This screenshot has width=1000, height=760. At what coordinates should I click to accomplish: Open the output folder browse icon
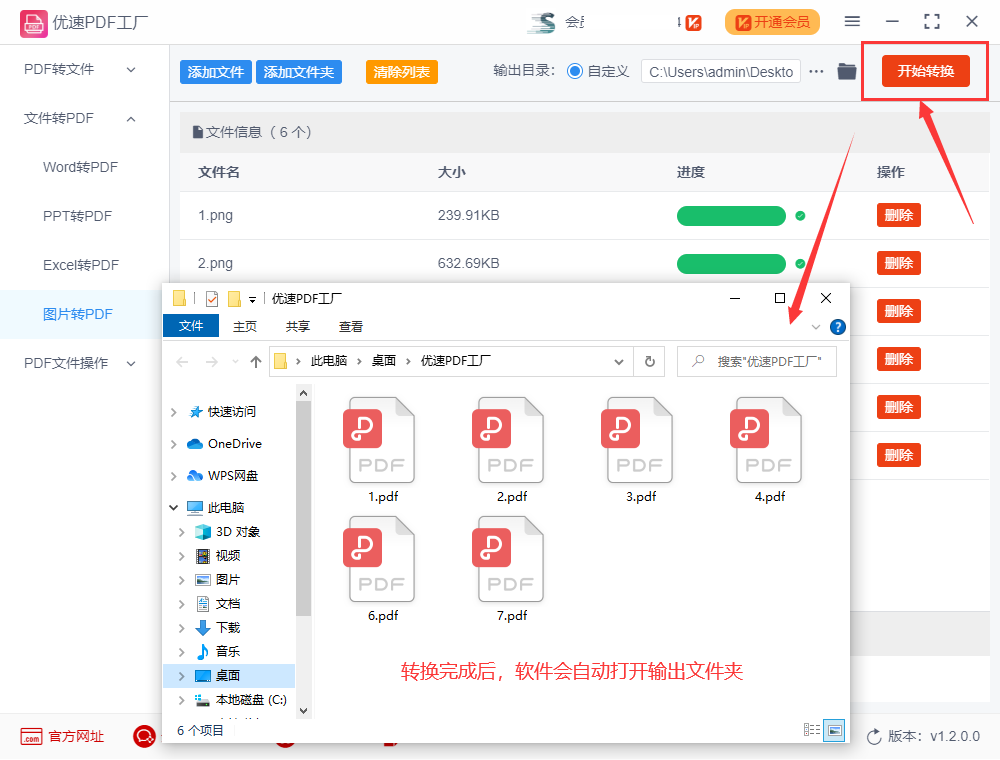pos(846,71)
